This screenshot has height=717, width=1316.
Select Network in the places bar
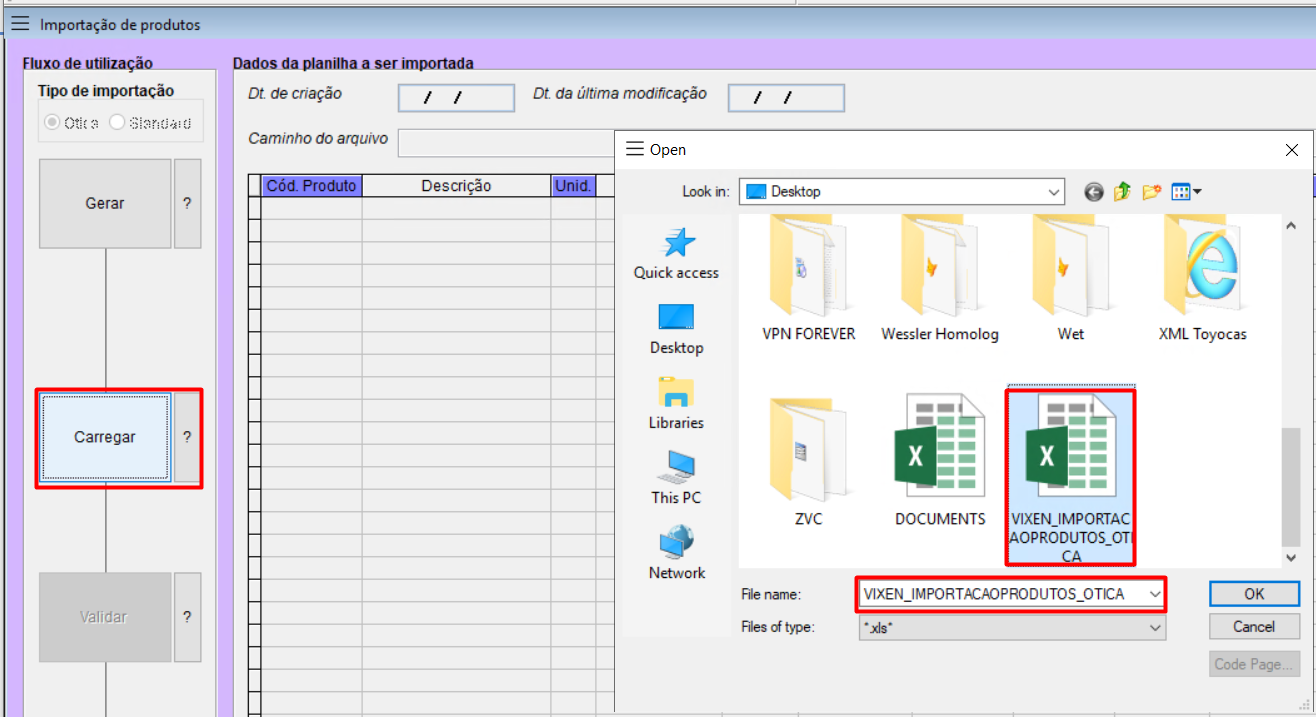676,552
